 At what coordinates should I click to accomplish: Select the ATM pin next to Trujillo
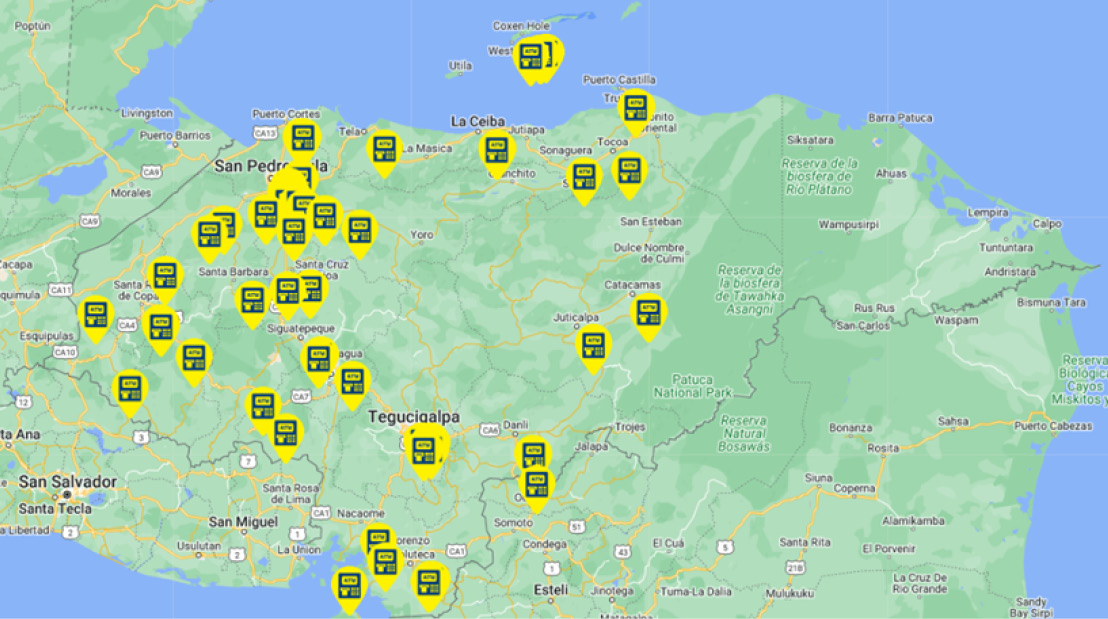tap(635, 107)
